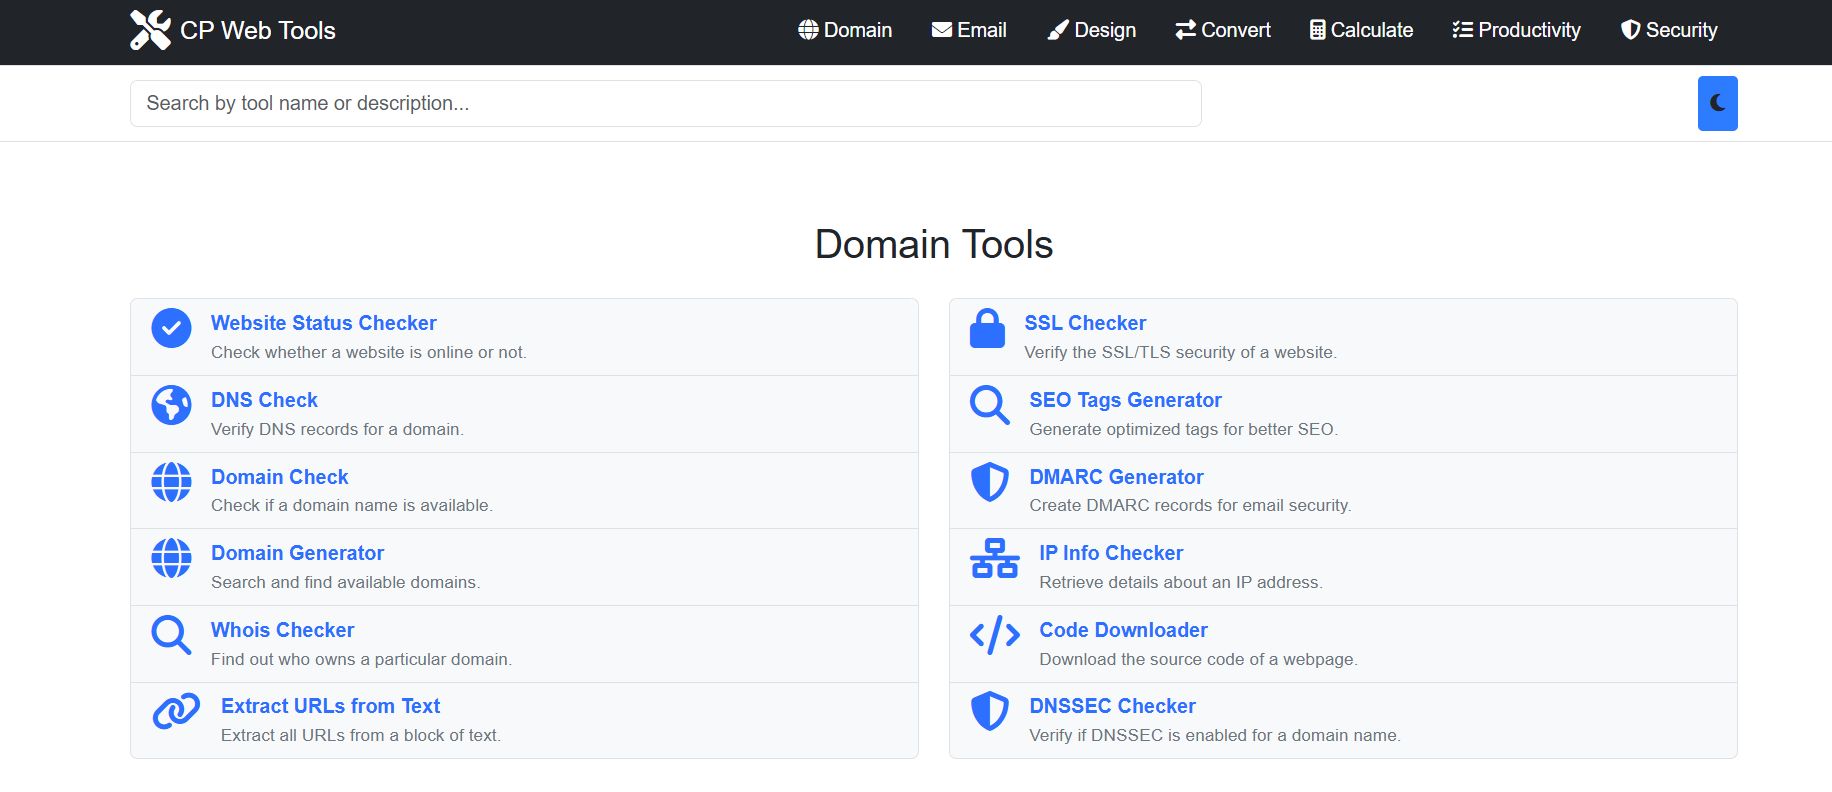Open the DNSSEC Checker link
The image size is (1832, 792).
(x=1112, y=706)
